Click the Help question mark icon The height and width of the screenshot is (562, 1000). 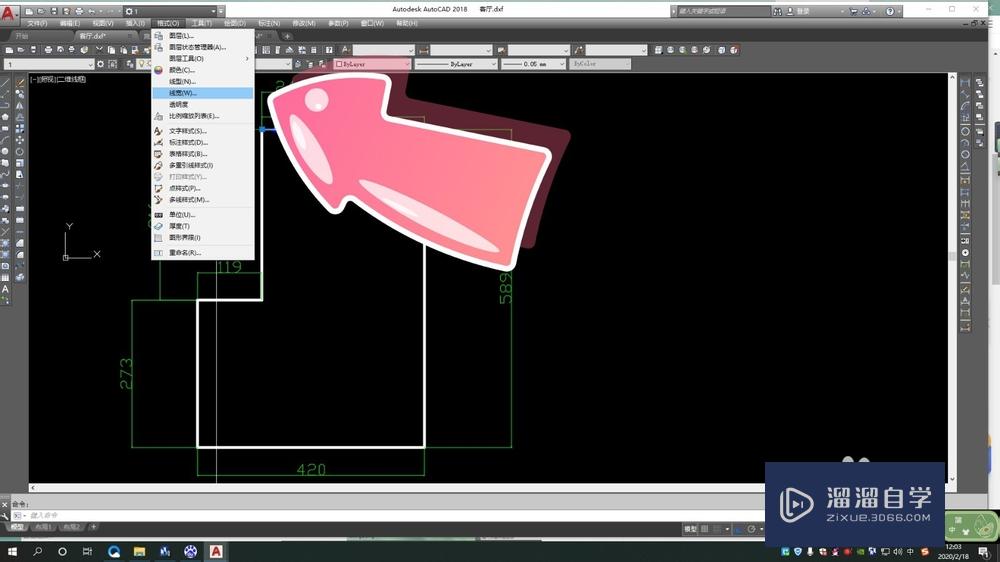pos(890,11)
